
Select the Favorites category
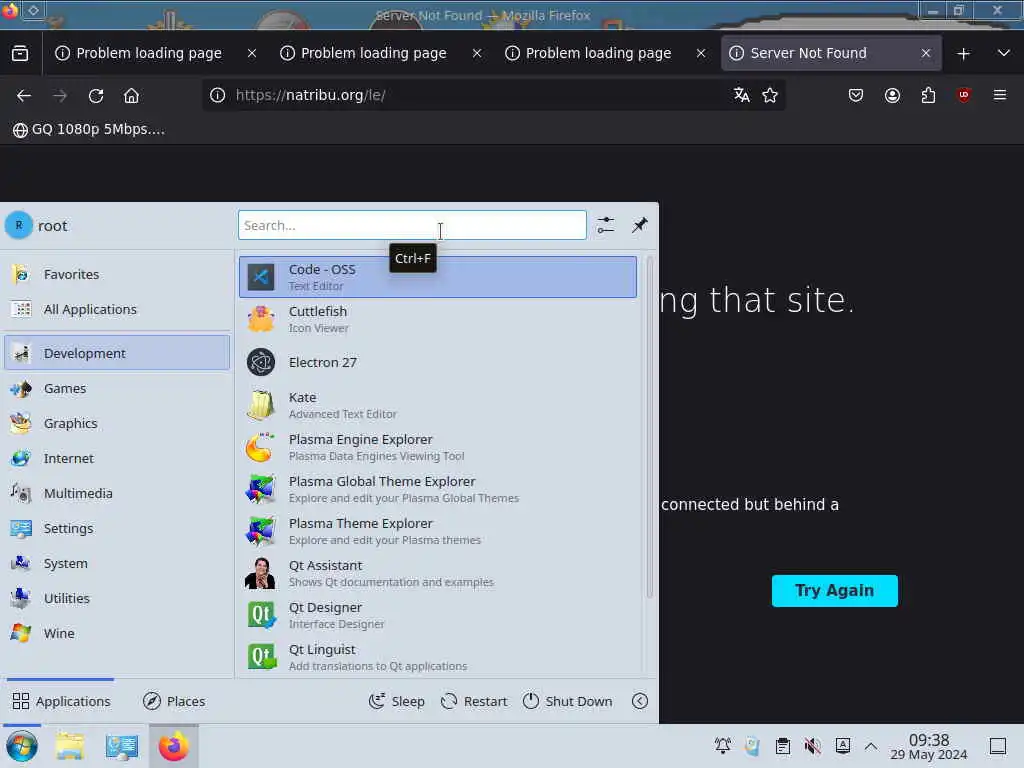click(117, 274)
